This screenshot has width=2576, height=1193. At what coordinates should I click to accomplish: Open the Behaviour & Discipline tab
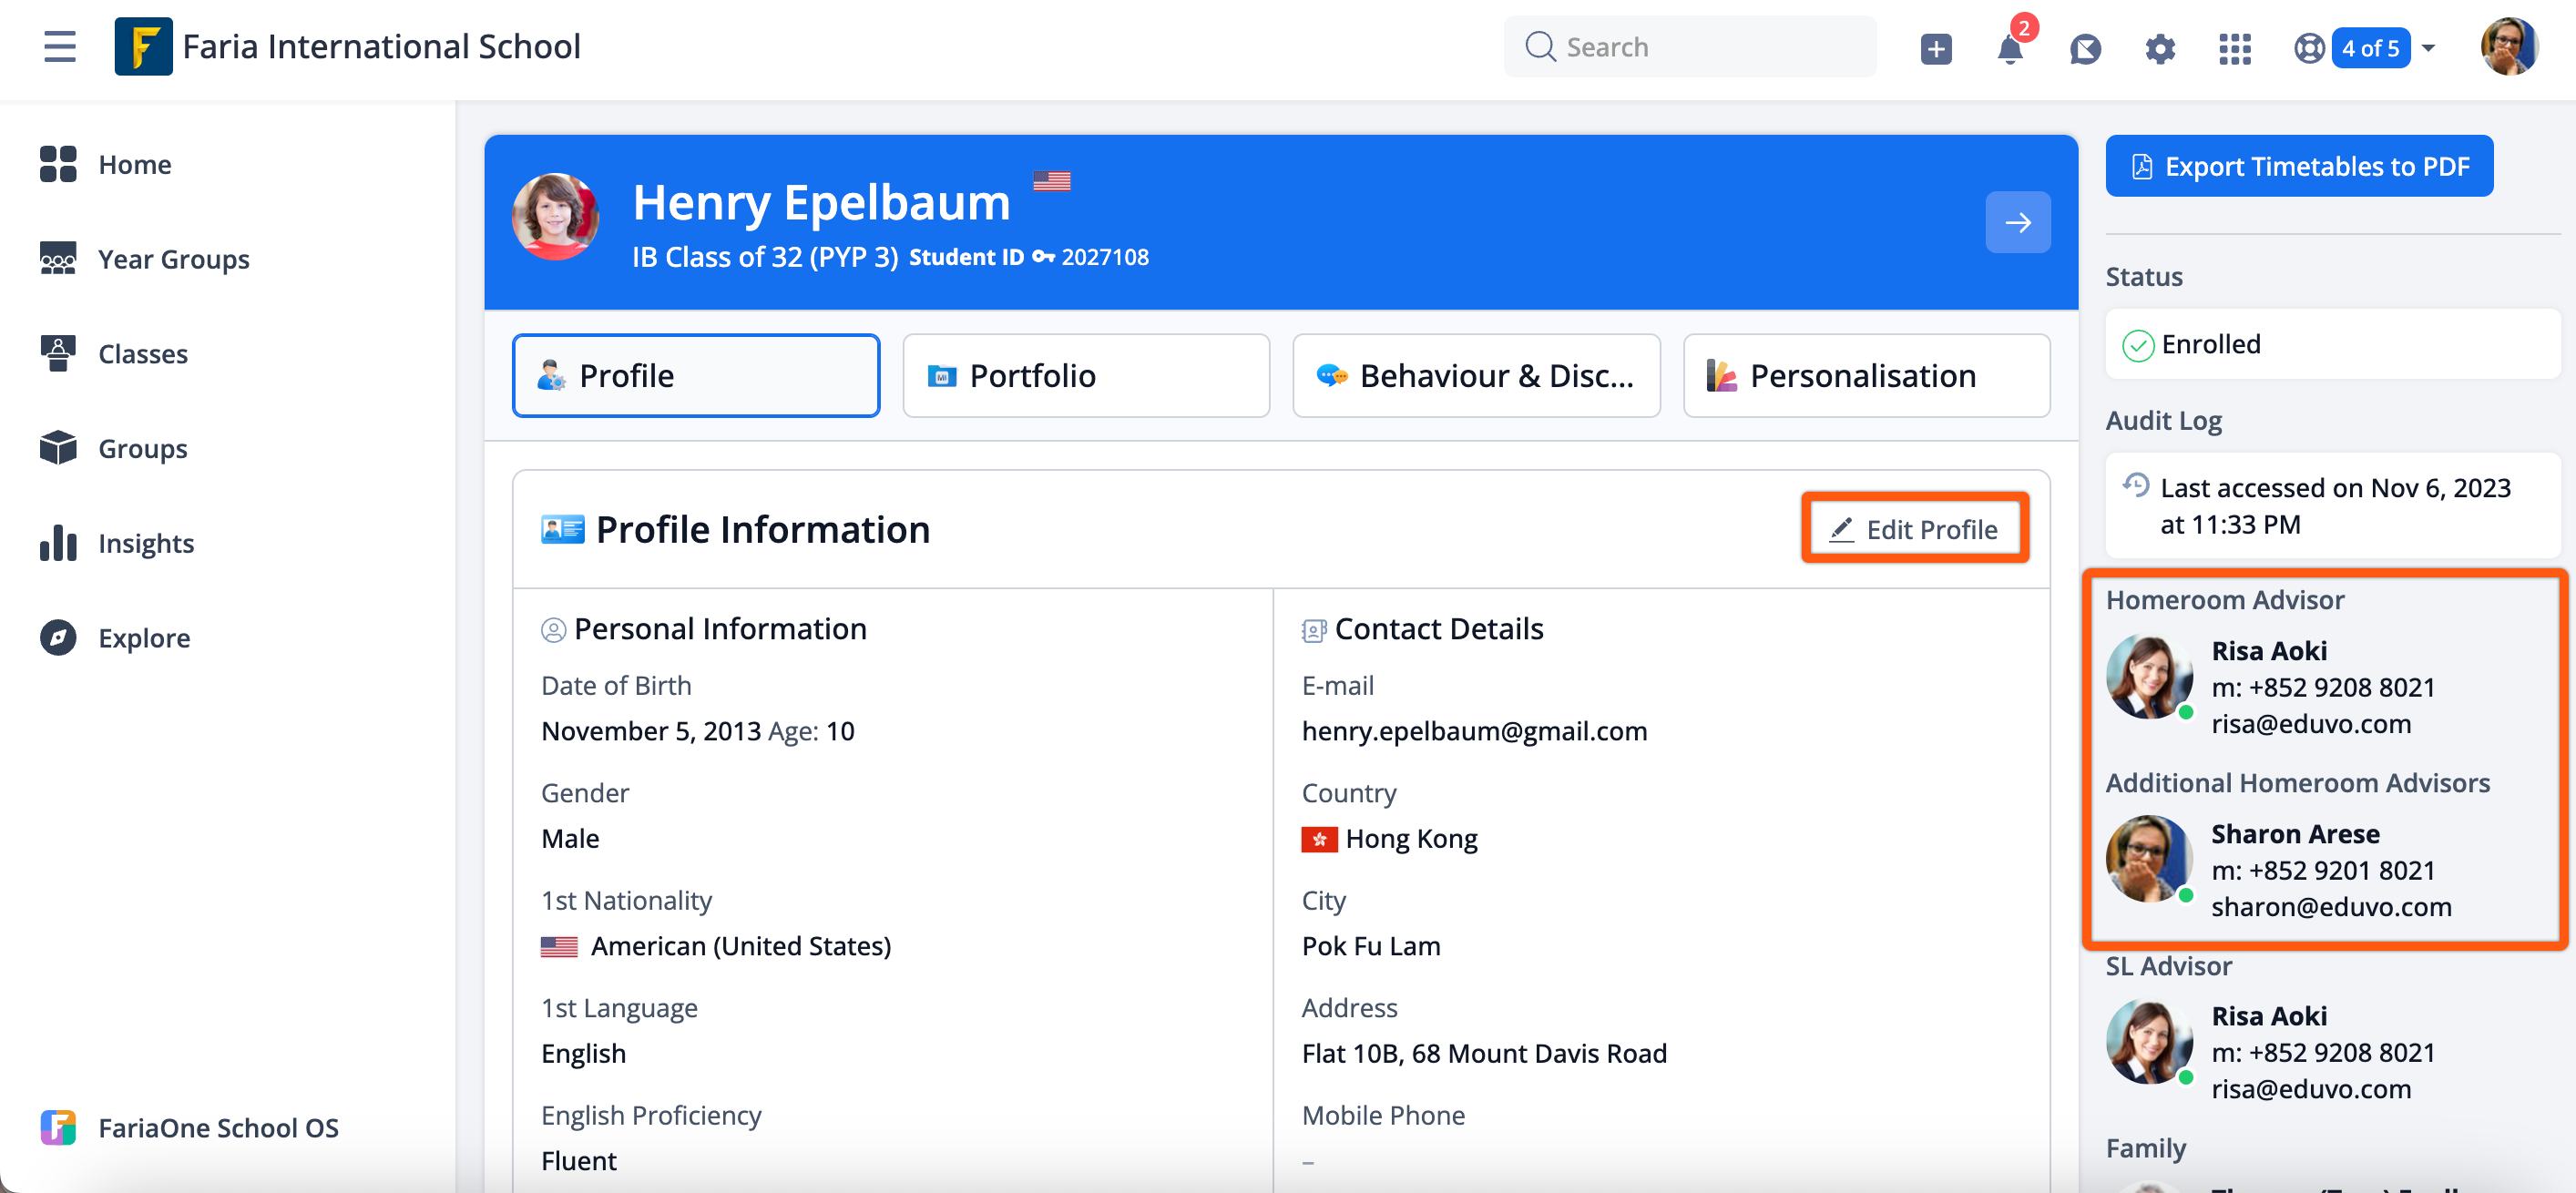1475,376
